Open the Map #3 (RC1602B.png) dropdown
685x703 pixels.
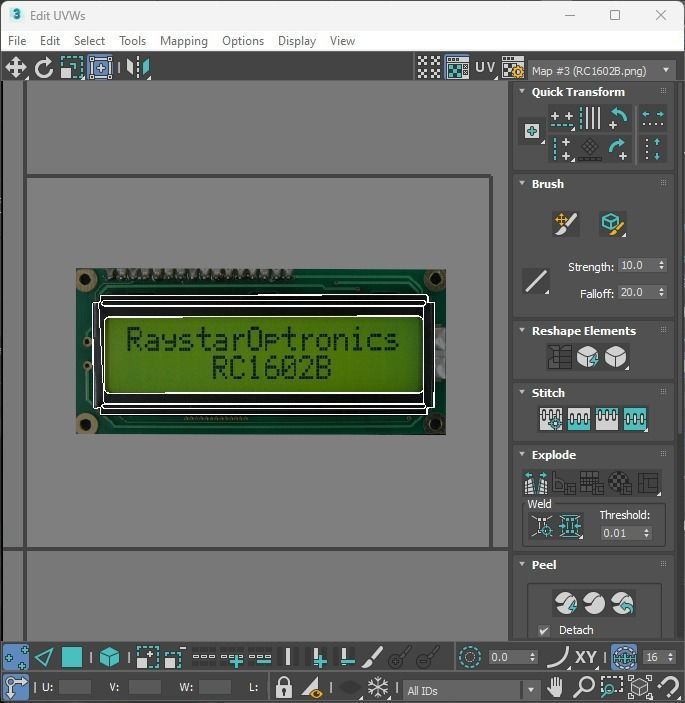(x=602, y=71)
